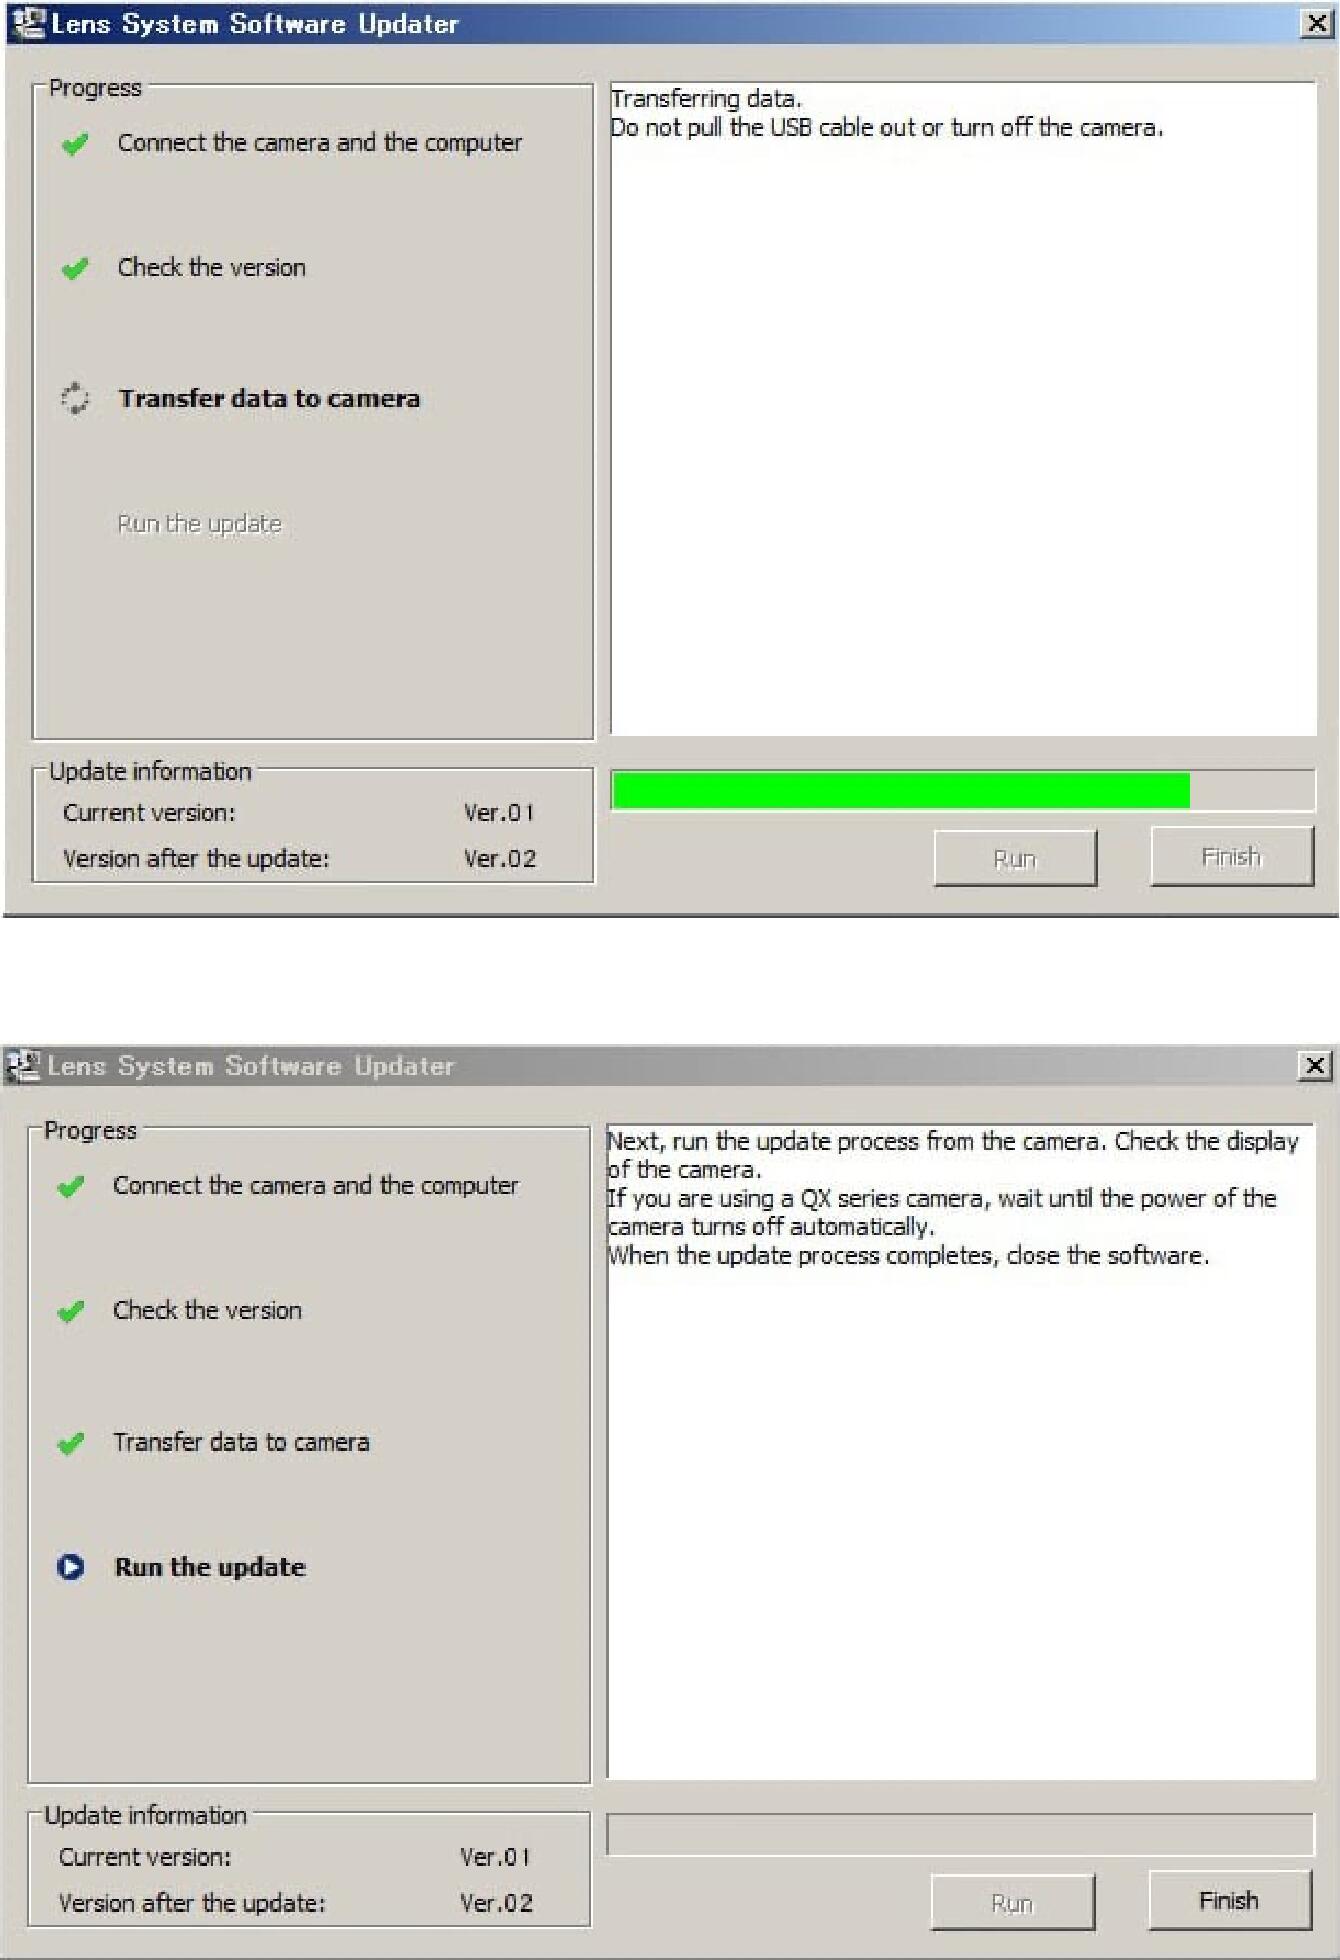The width and height of the screenshot is (1340, 1960).
Task: Select the bold Transfer data to camera step
Action: 269,399
